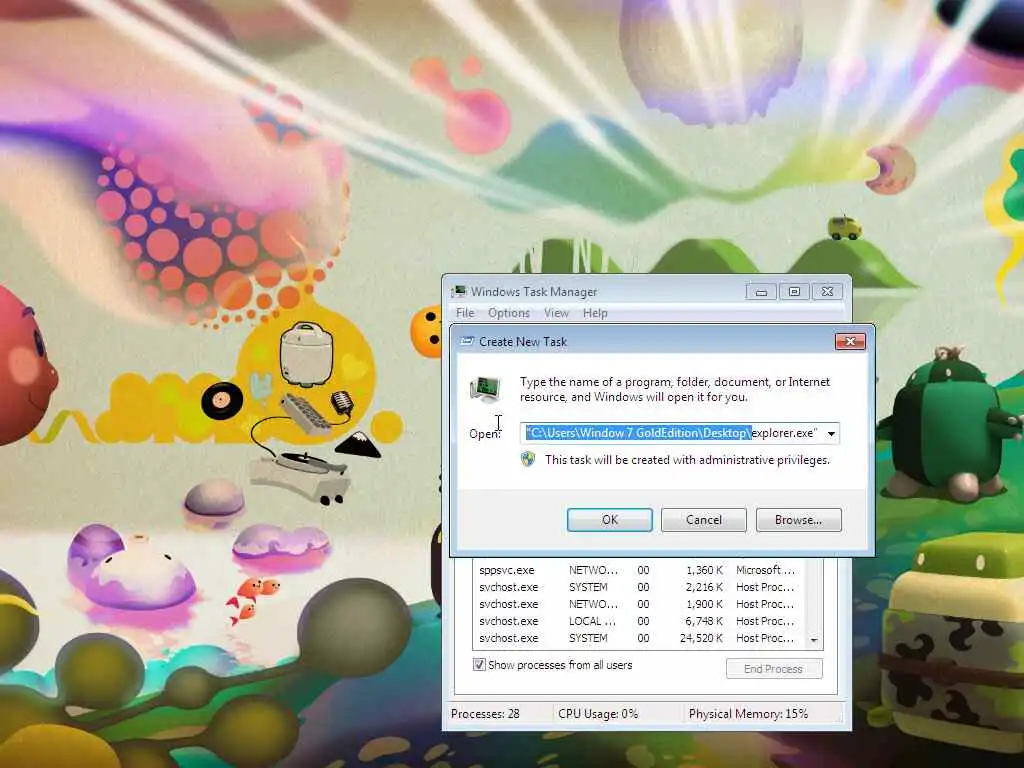
Task: Click the Physical Memory: 15% status entry
Action: pyautogui.click(x=748, y=714)
